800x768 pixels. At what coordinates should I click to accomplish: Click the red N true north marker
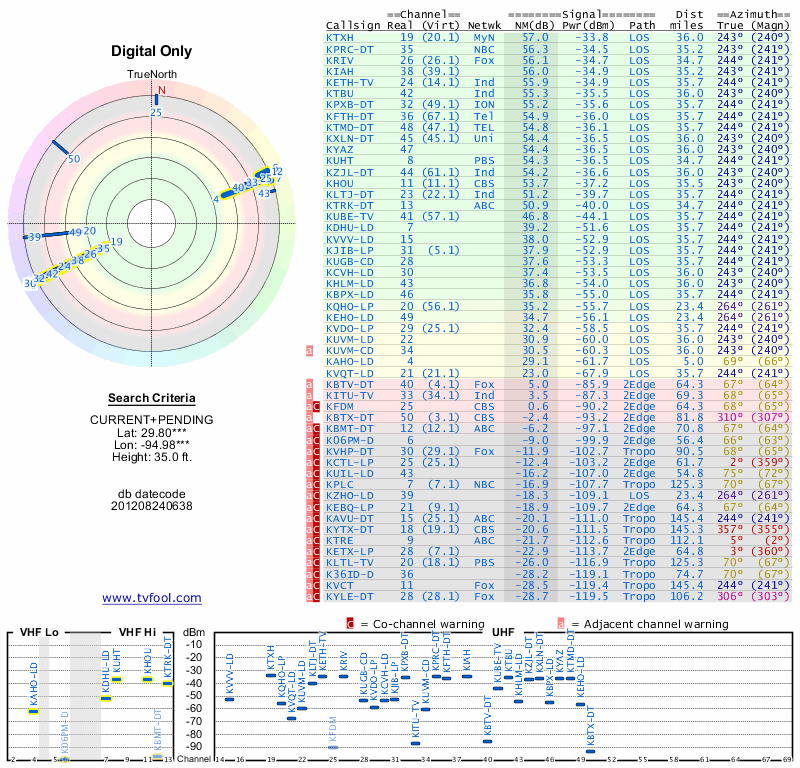pyautogui.click(x=159, y=90)
